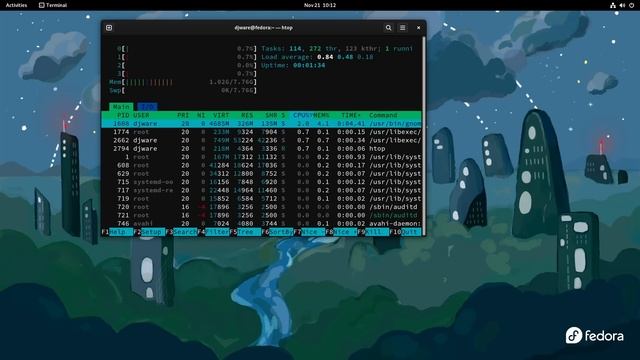The width and height of the screenshot is (640, 360).
Task: Click the F1 Help function key
Action: [117, 232]
